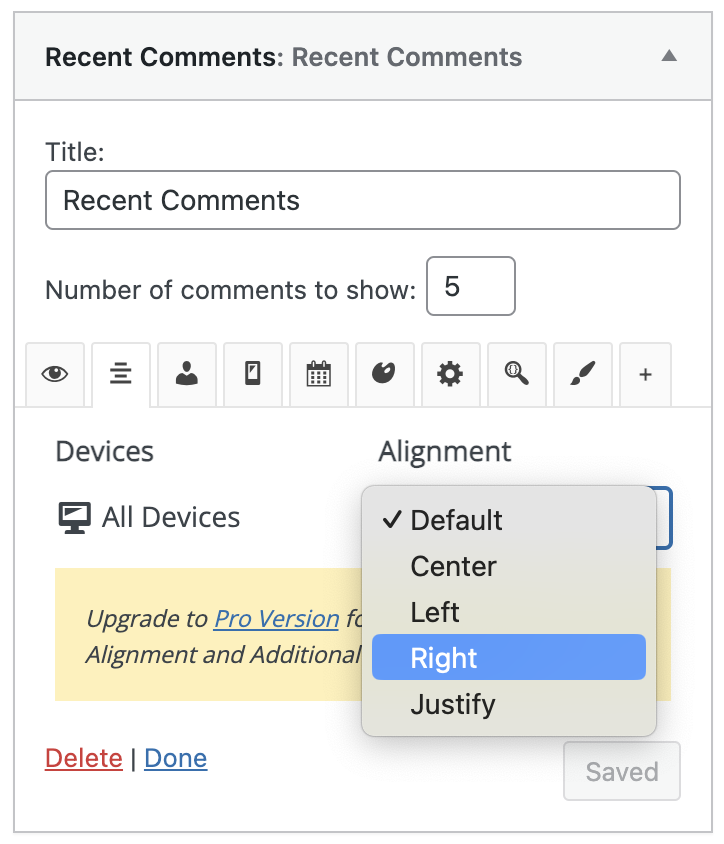Open the Visibility options tab (eye icon)

55,374
